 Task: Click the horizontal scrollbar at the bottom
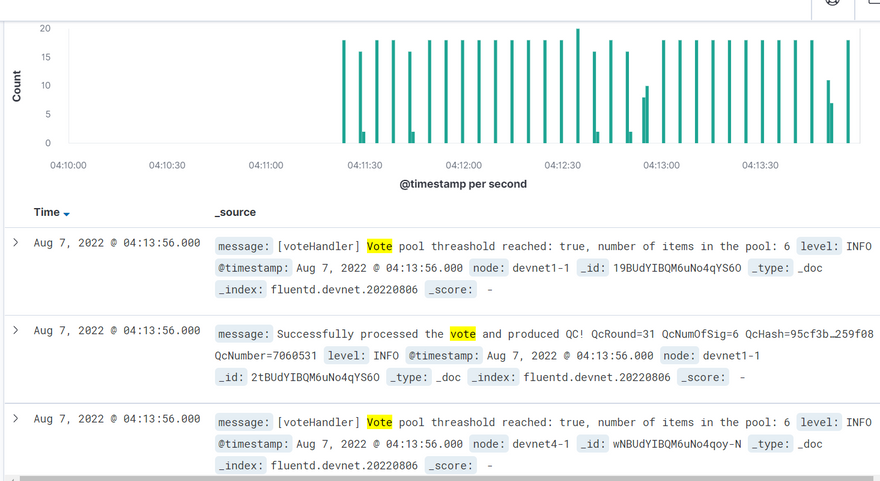click(x=440, y=478)
